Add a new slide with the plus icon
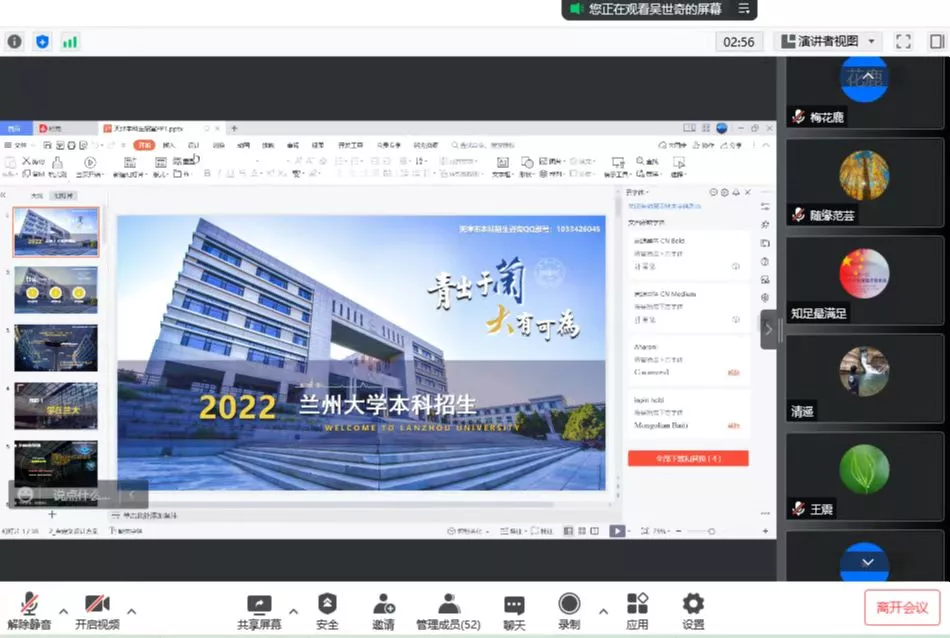 coord(52,514)
